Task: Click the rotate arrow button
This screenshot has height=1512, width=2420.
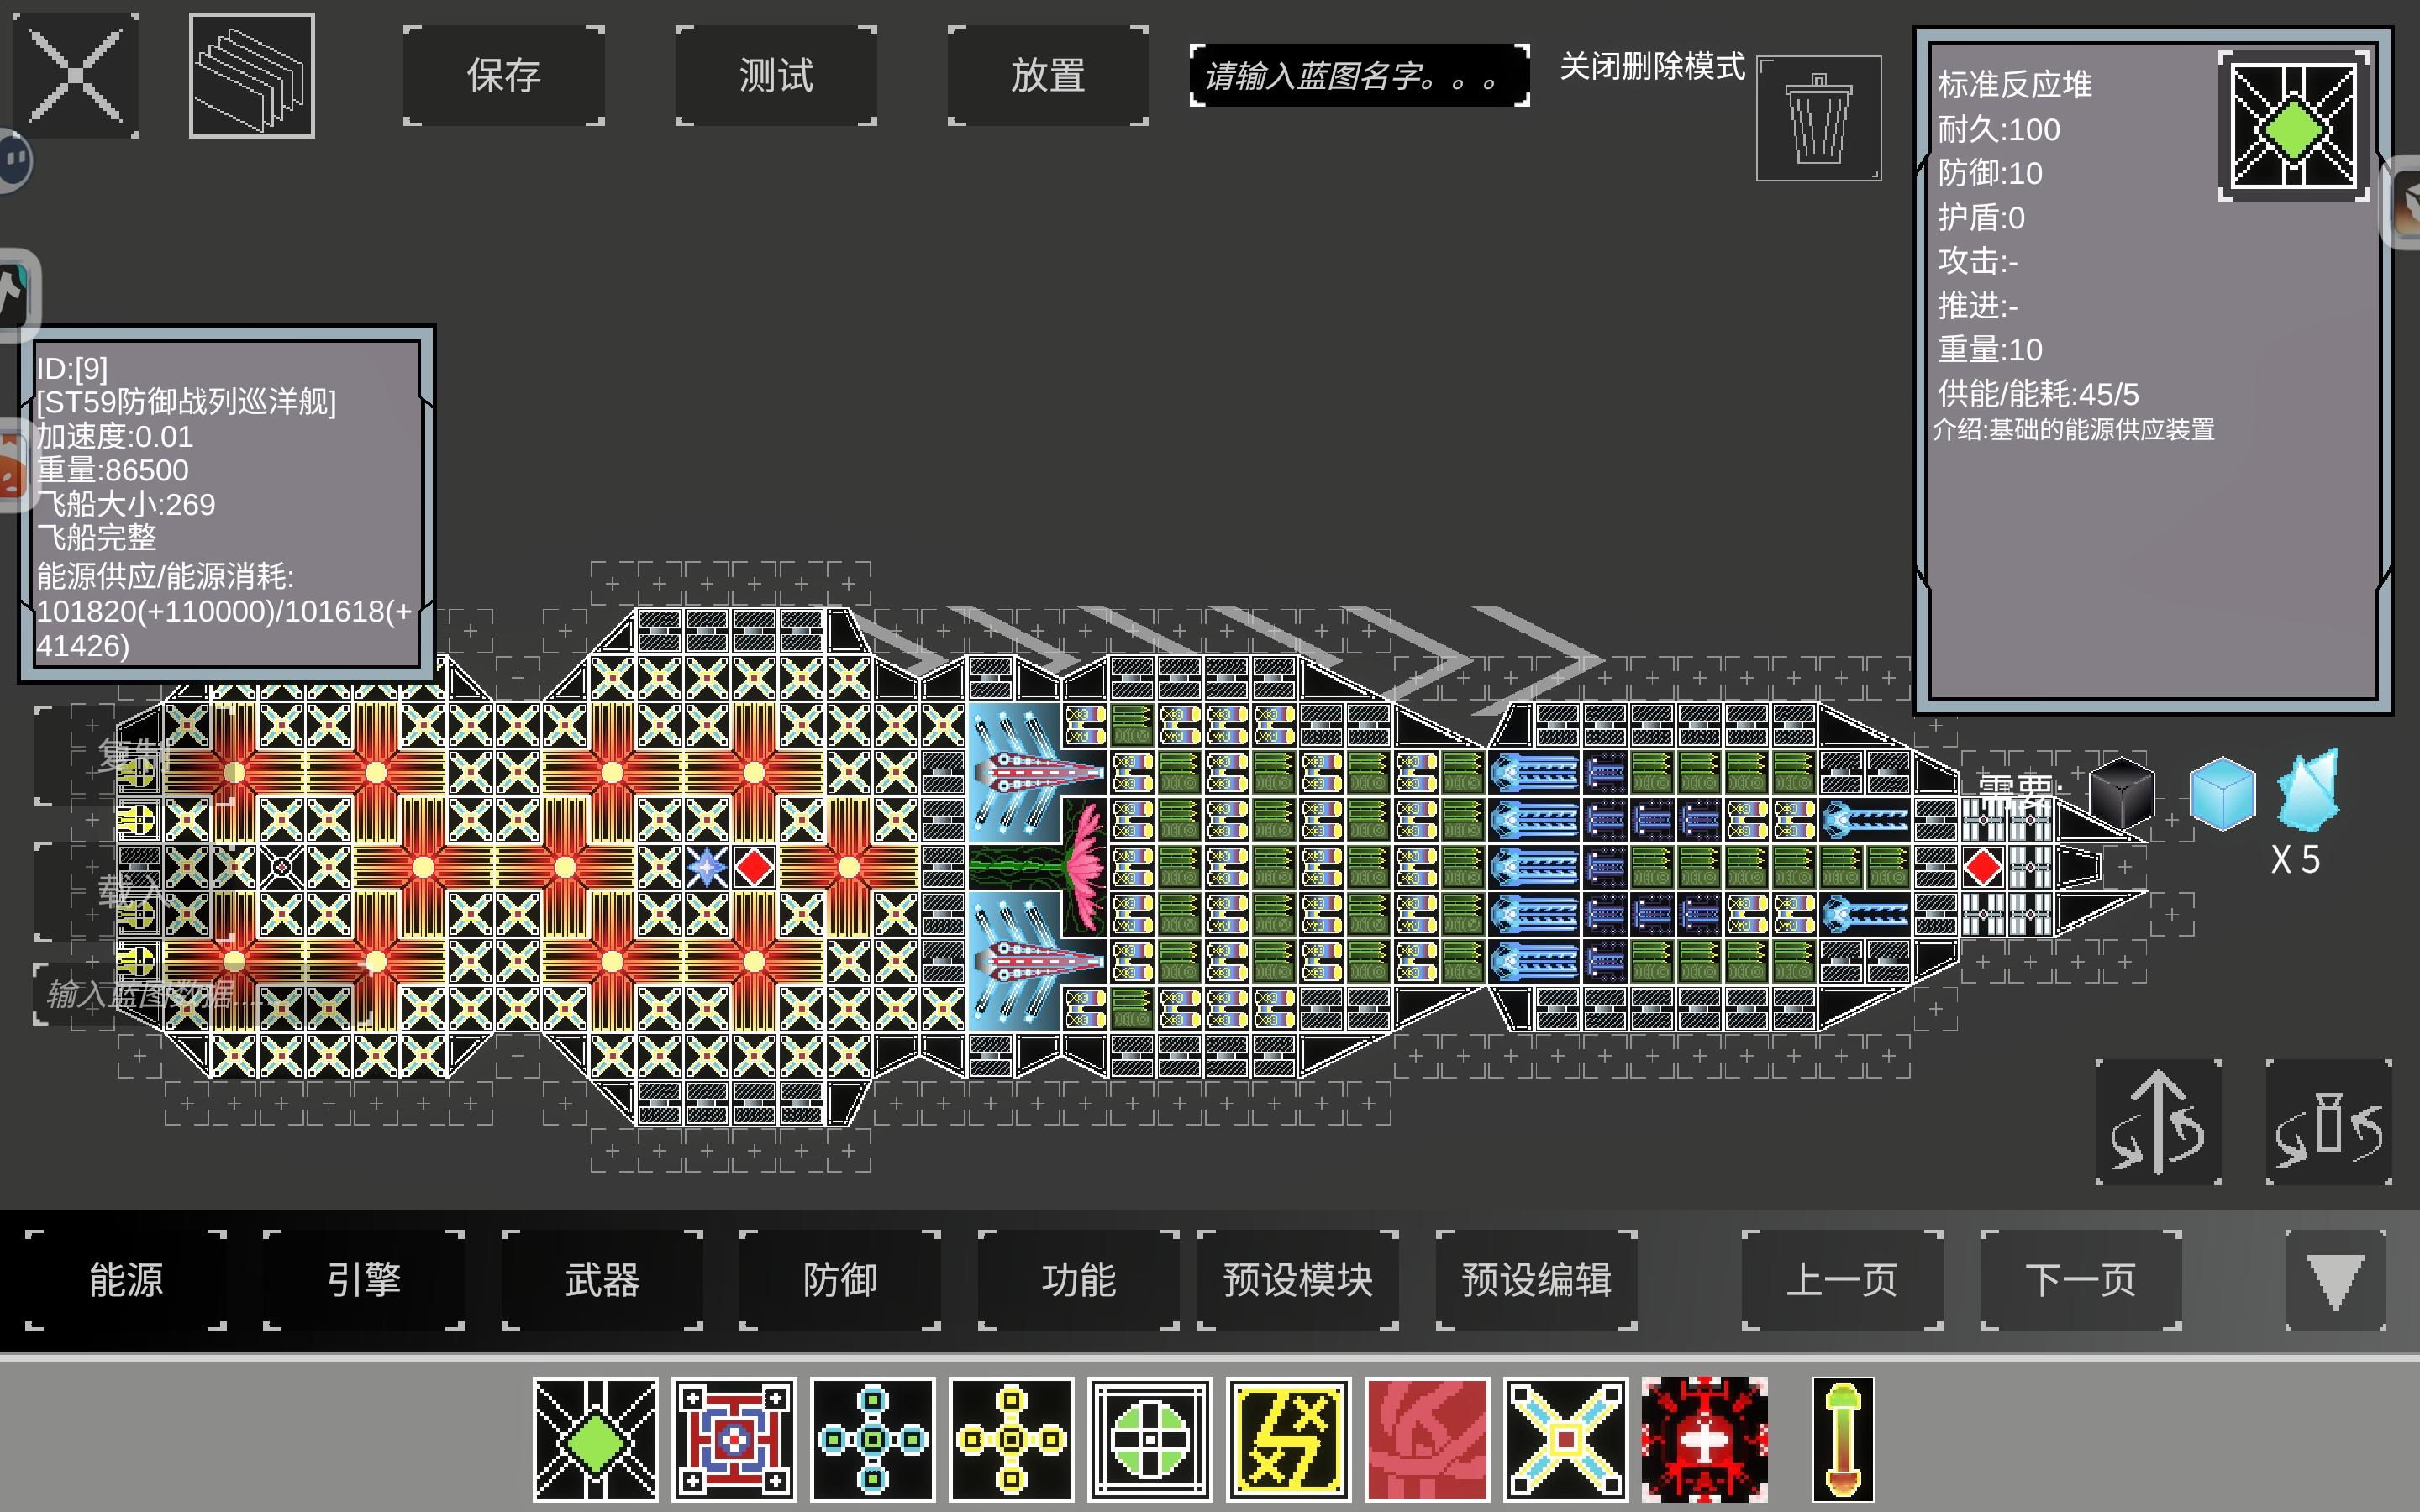Action: 2158,1122
